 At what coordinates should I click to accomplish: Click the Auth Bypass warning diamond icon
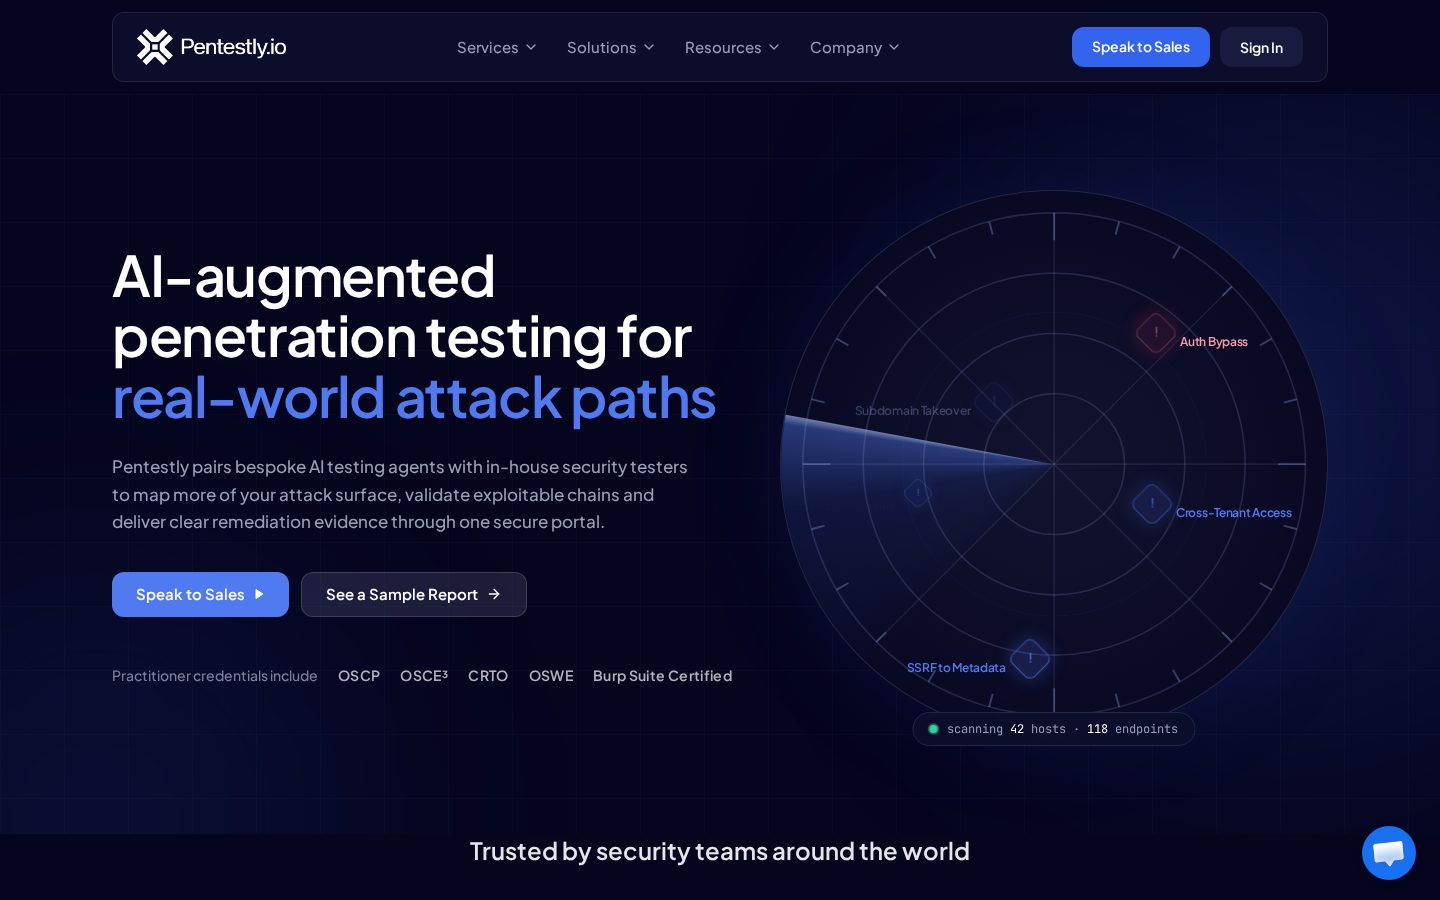click(x=1156, y=333)
